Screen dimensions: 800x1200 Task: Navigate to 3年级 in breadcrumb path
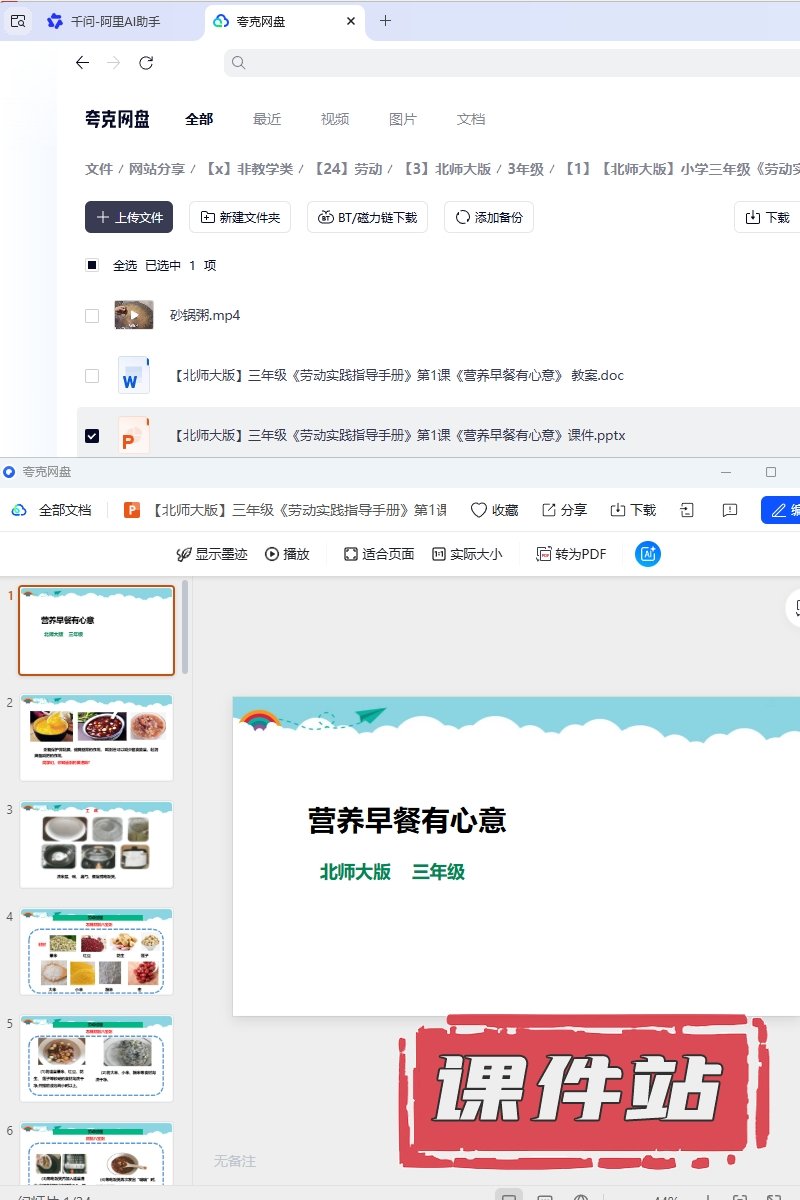pos(525,169)
